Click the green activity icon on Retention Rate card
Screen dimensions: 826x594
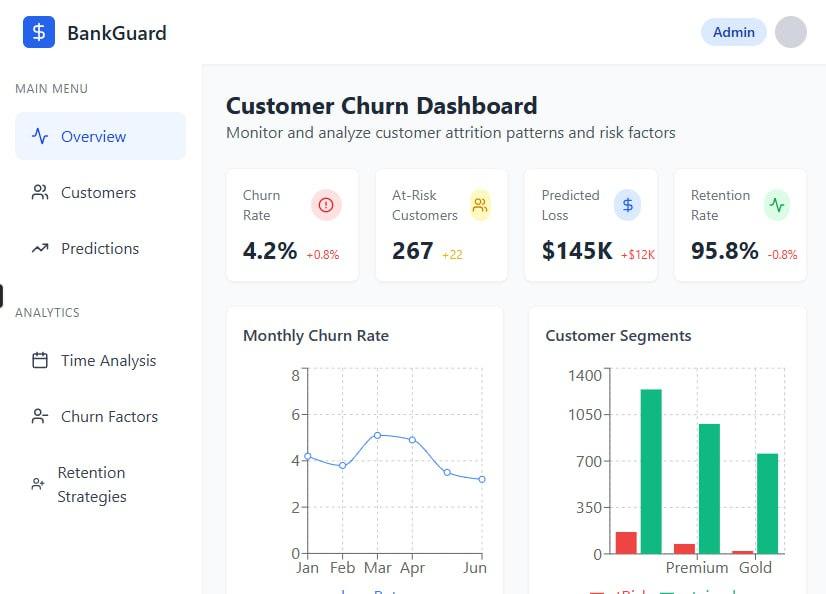pyautogui.click(x=777, y=205)
